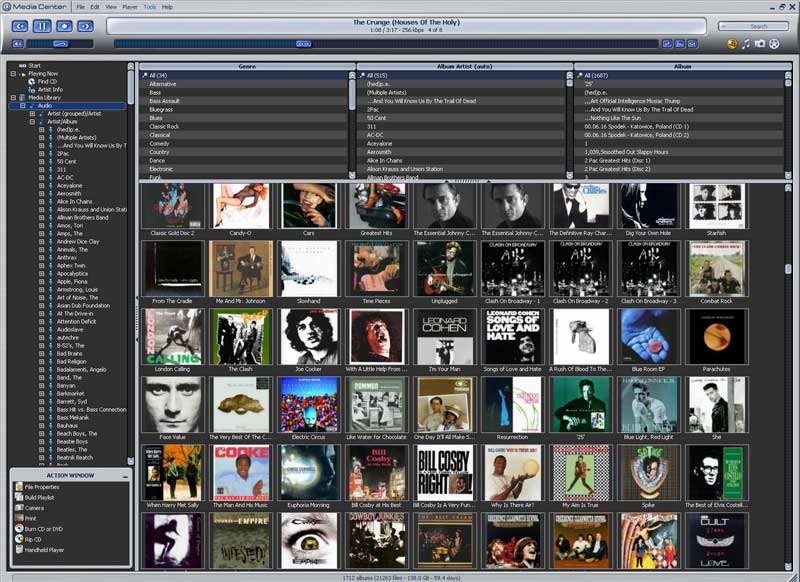The image size is (800, 582).
Task: Click the Build Playlist icon
Action: coord(19,497)
